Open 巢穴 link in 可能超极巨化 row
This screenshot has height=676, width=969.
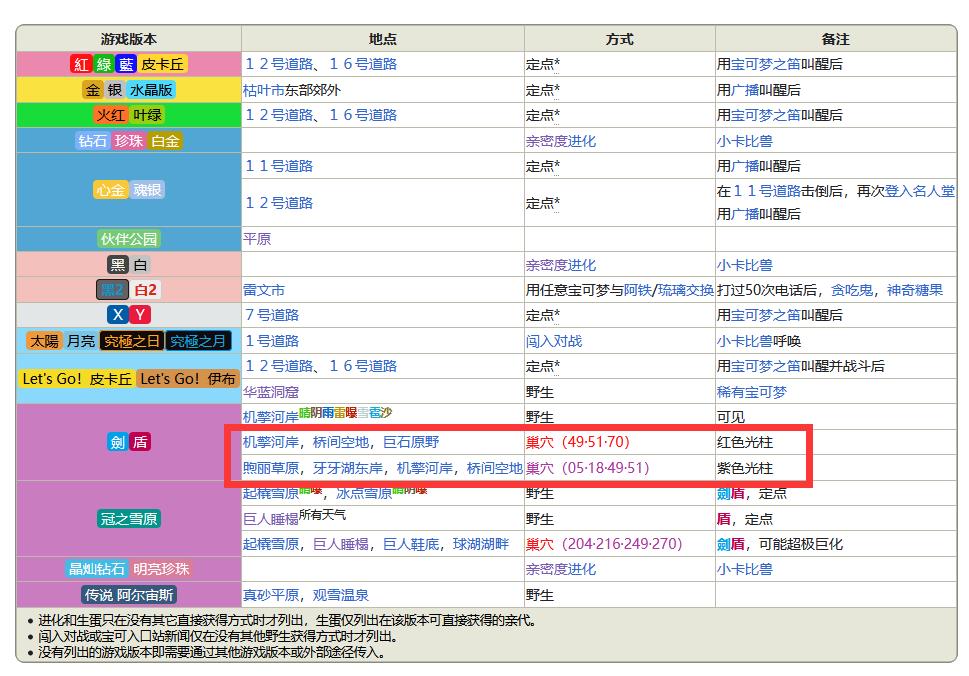540,544
